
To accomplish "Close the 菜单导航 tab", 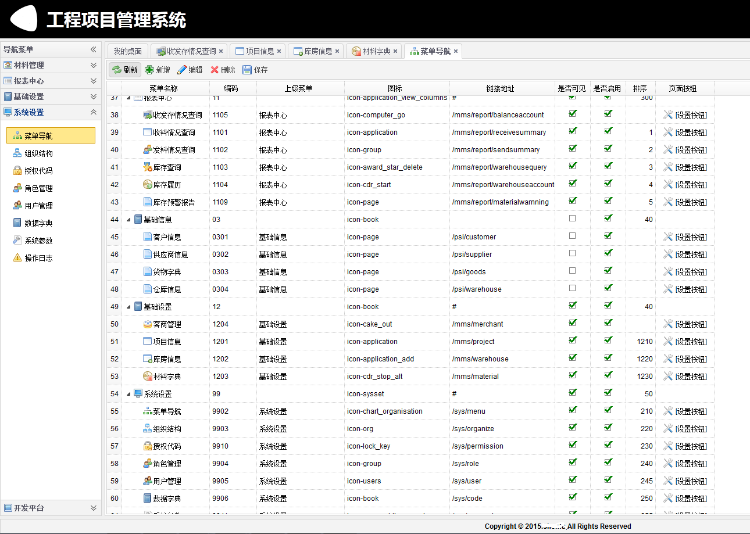I will tap(456, 51).
